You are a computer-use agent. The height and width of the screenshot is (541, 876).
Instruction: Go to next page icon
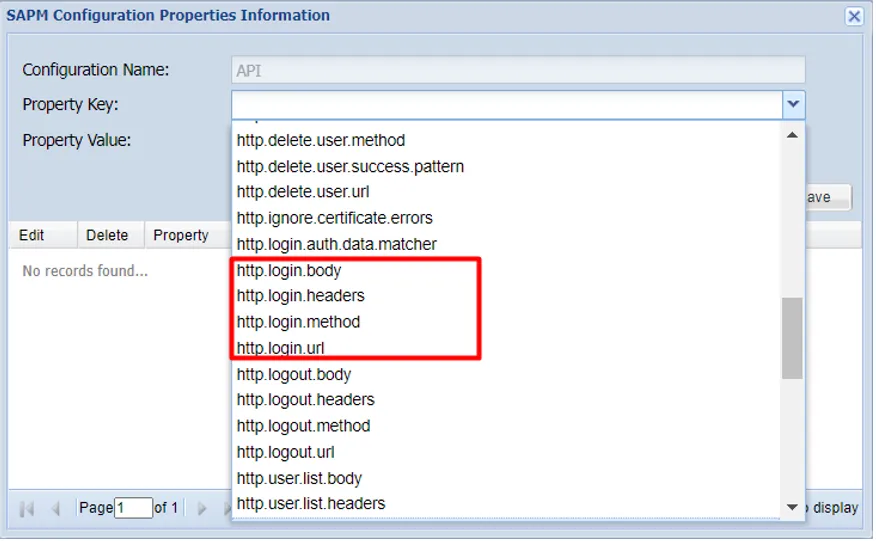coord(202,508)
